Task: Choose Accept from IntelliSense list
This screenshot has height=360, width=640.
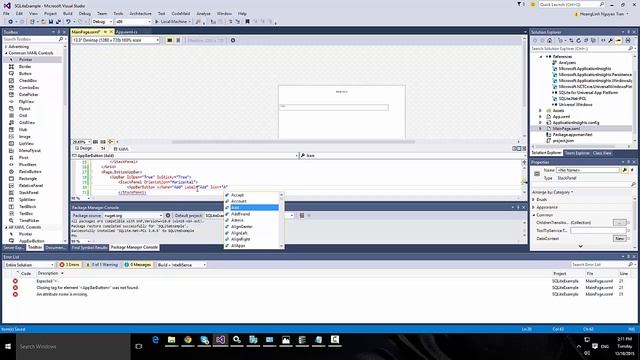Action: click(x=237, y=195)
